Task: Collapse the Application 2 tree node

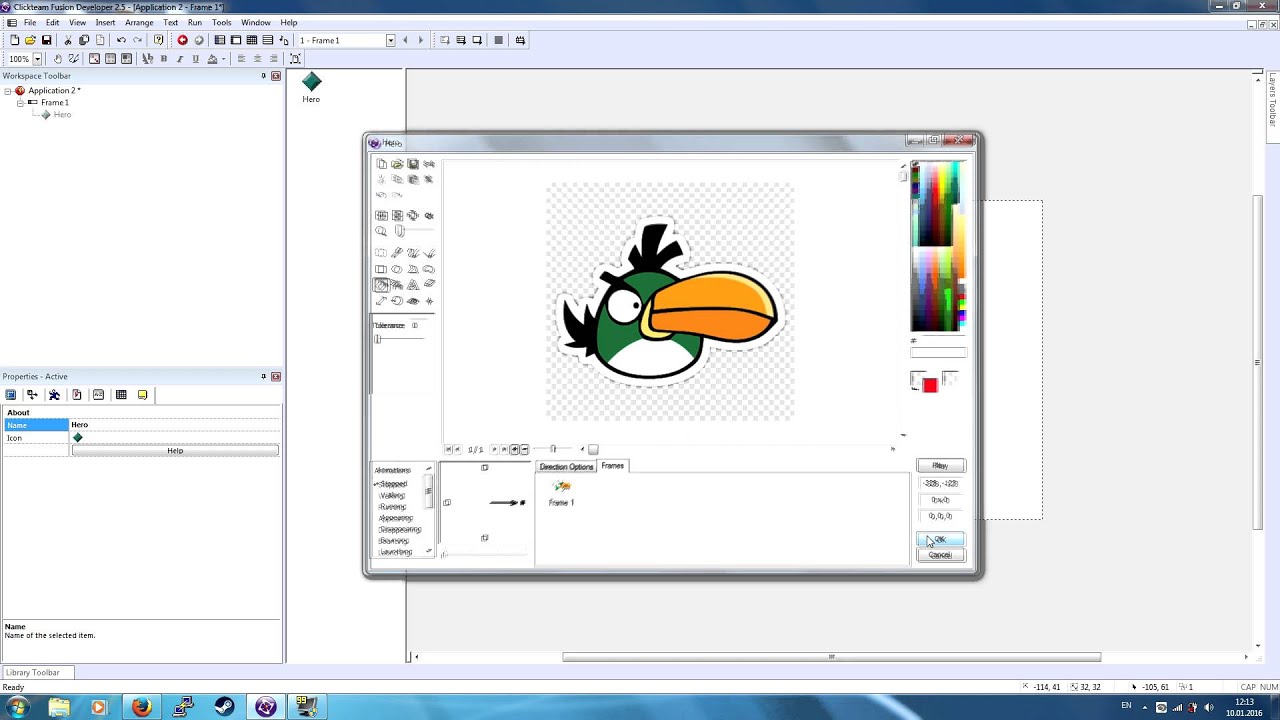Action: 8,91
